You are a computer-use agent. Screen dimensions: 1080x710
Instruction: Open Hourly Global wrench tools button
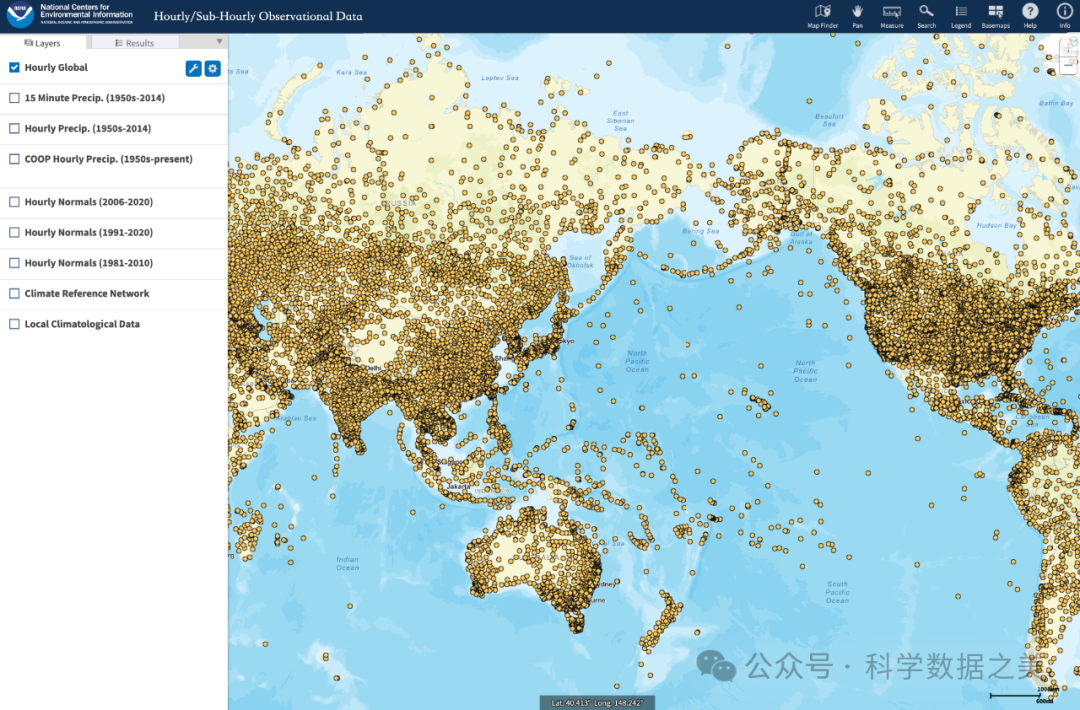(194, 68)
